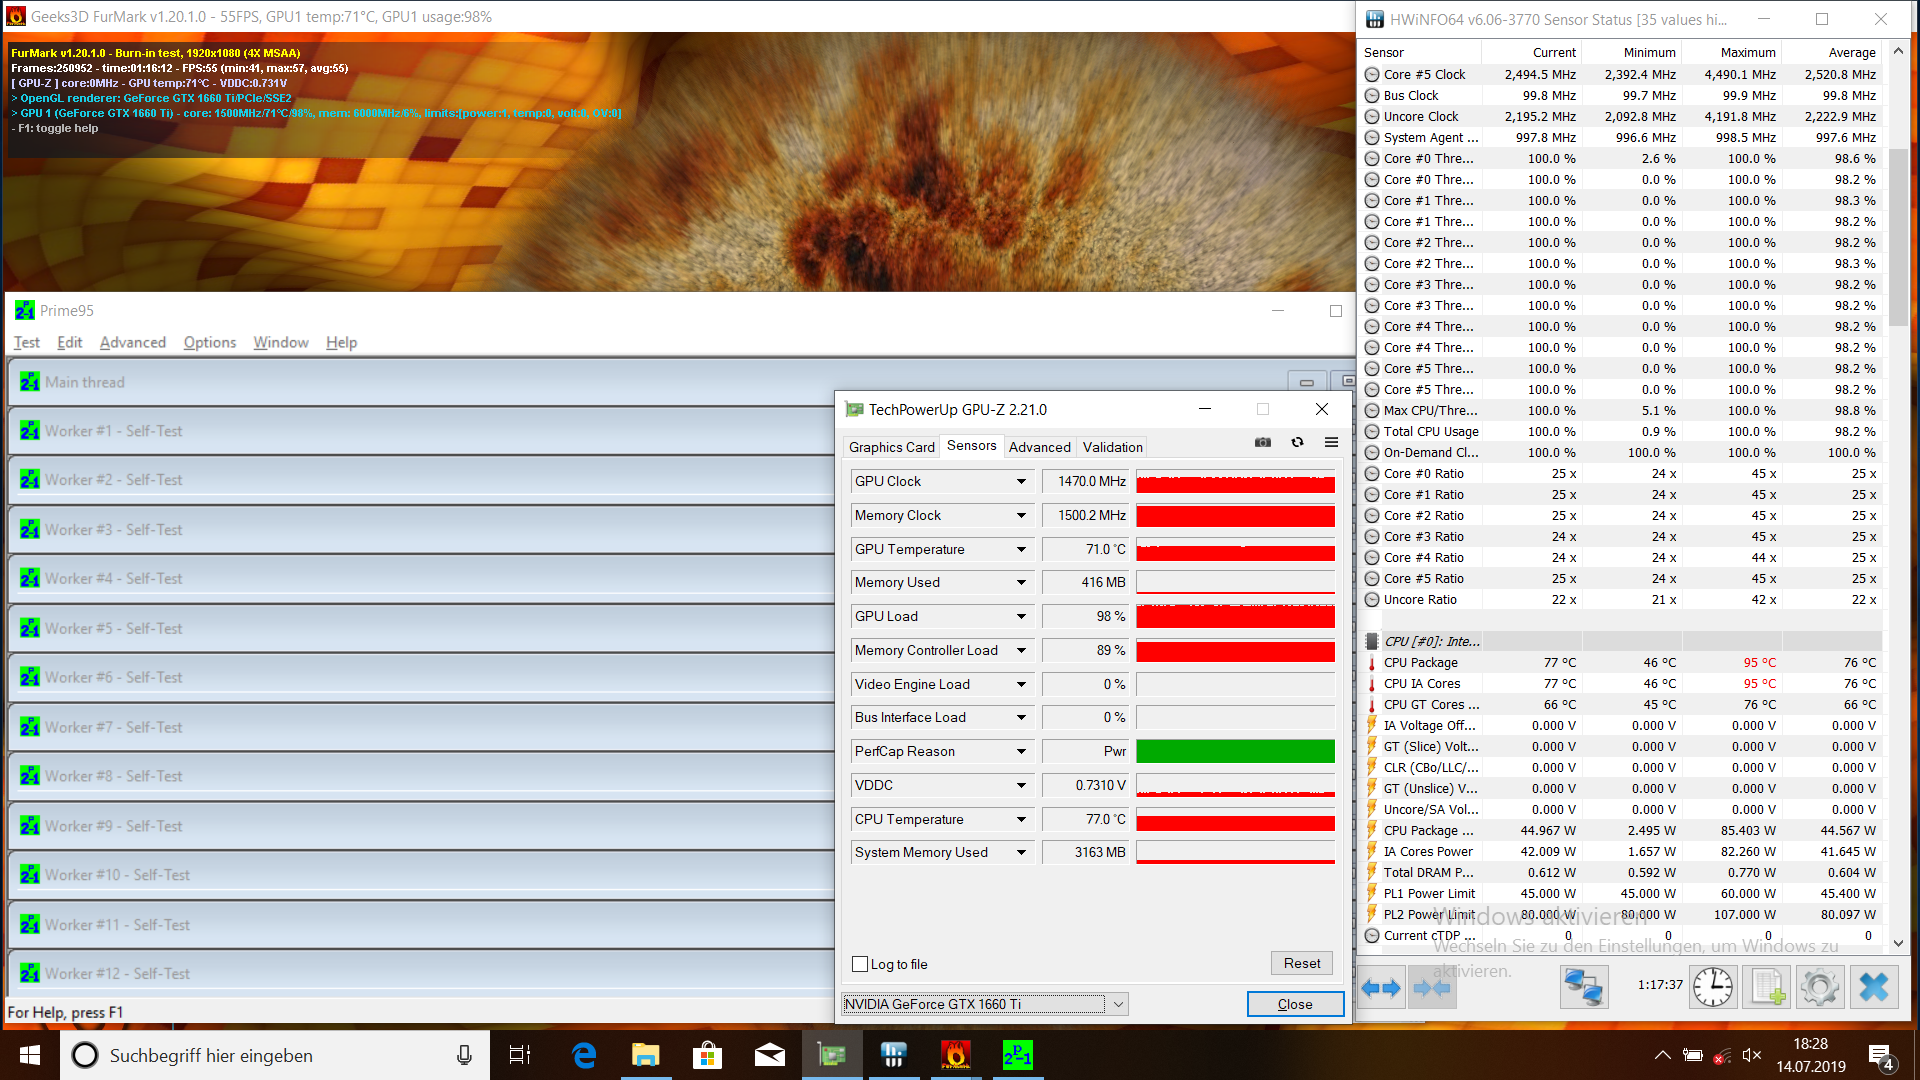
Task: Open GPU-Z hamburger menu icon
Action: (1331, 442)
